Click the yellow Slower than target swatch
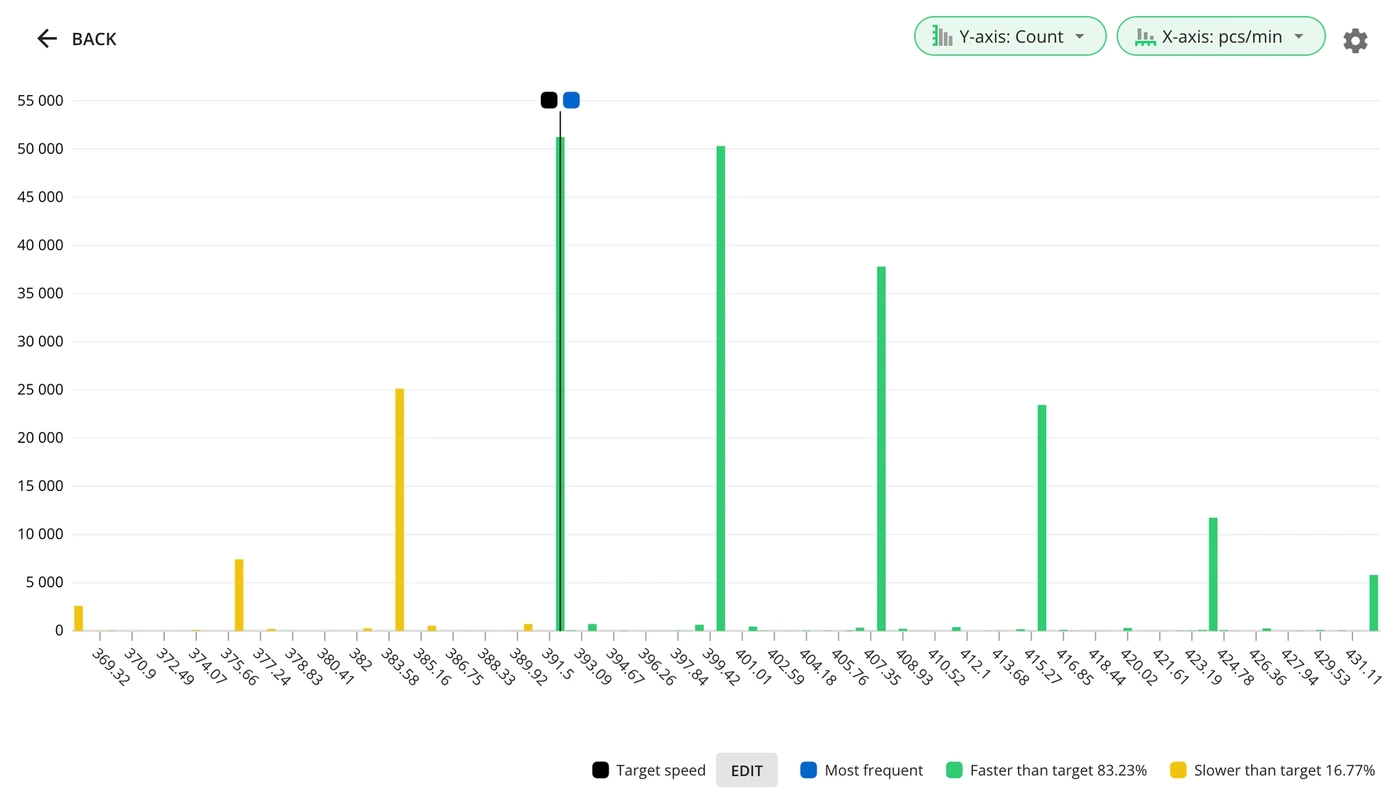Screen dimensions: 1400x804 1179,770
